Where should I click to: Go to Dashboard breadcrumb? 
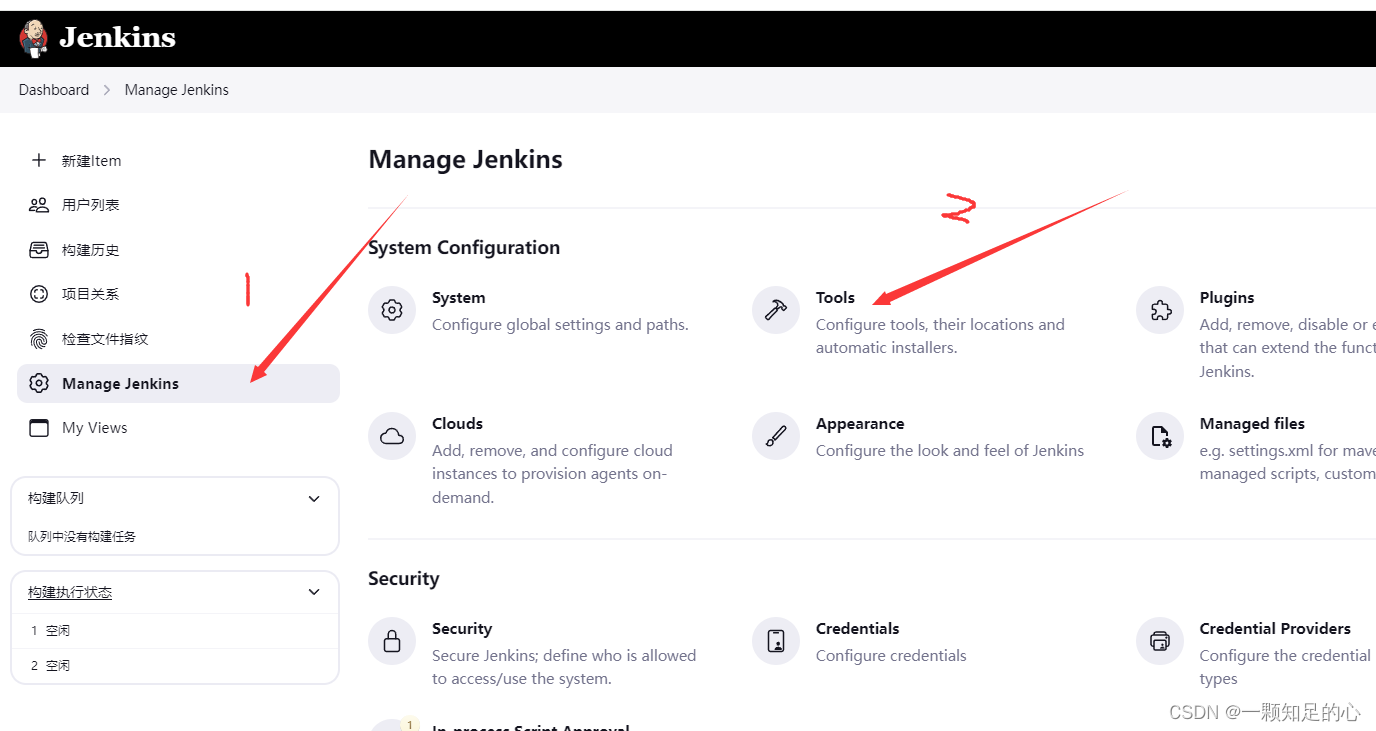click(54, 90)
